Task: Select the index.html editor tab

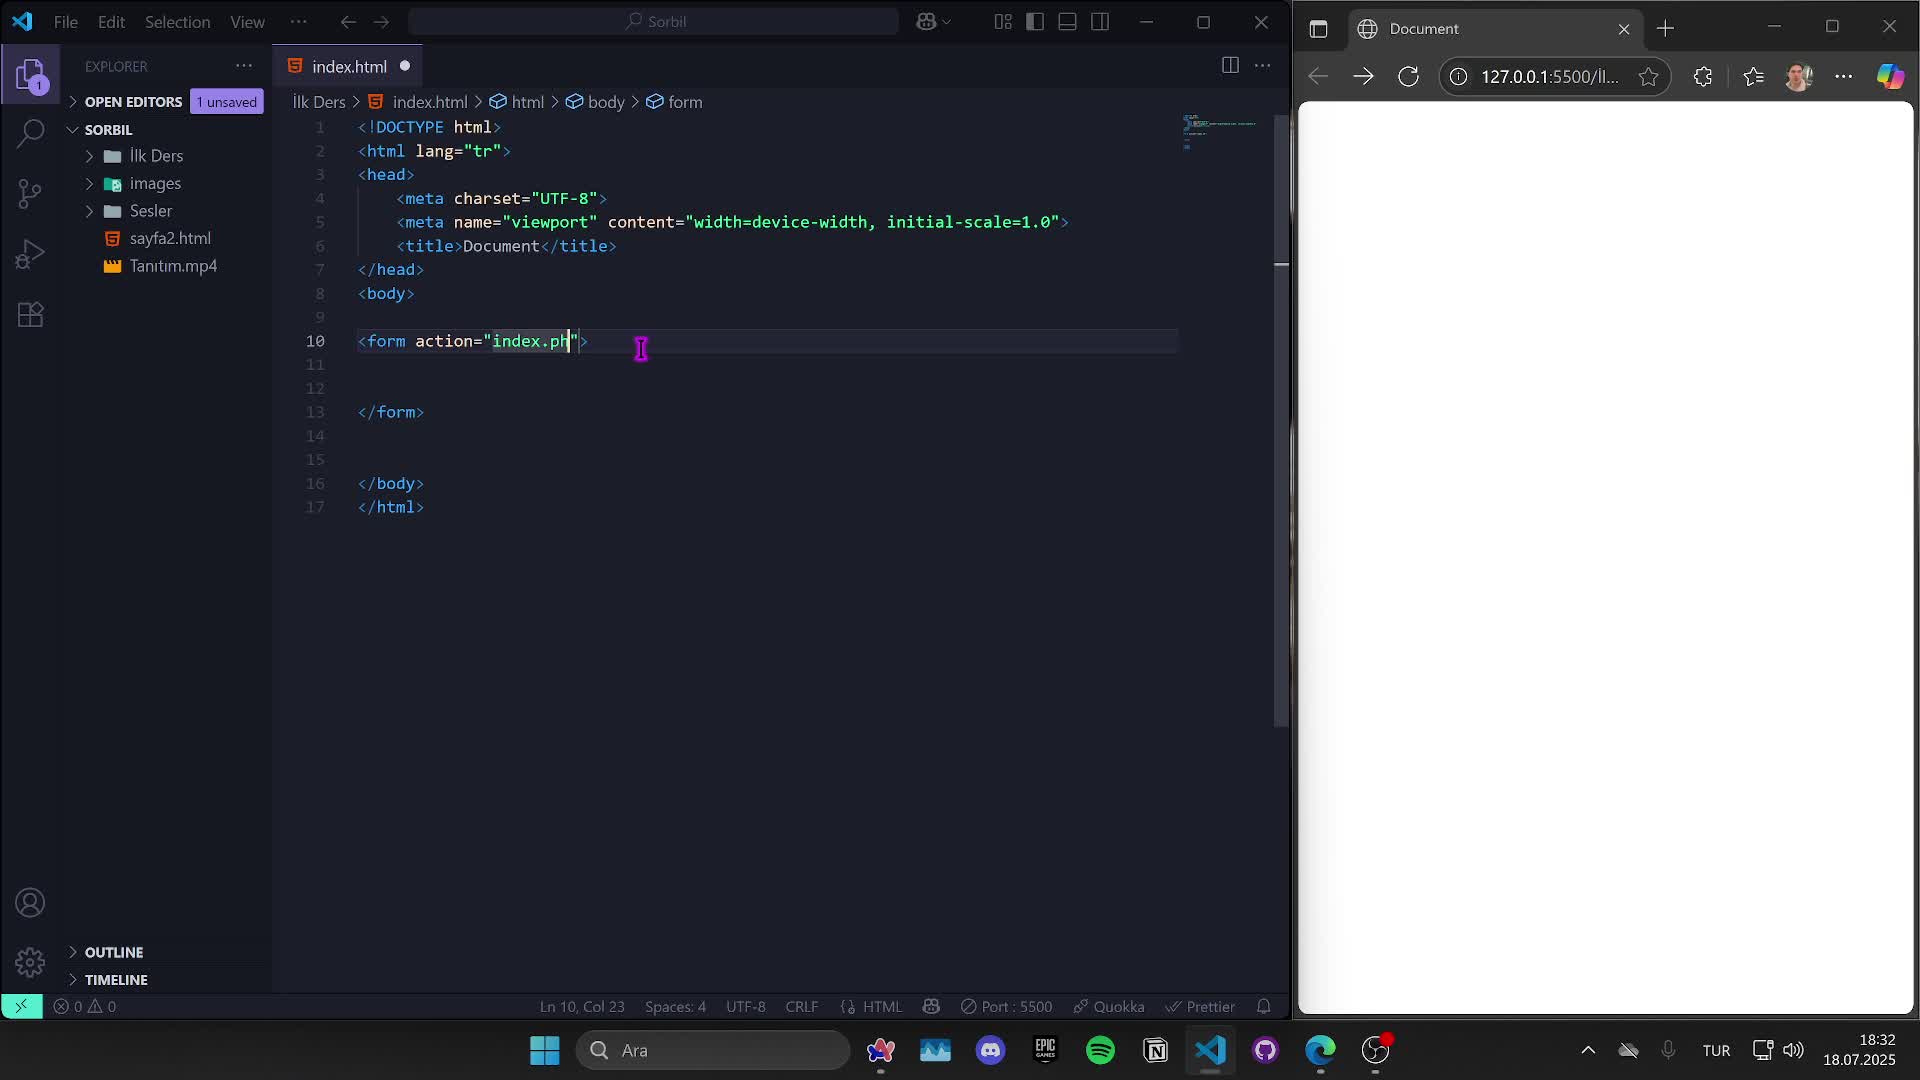Action: tap(348, 66)
